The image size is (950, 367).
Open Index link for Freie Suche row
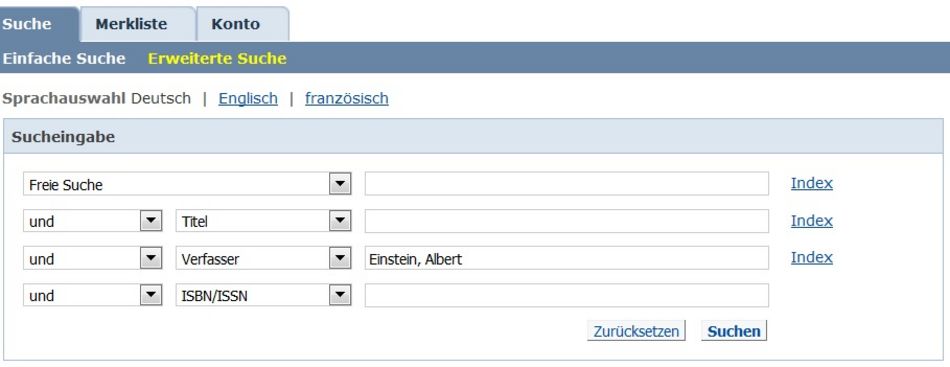pos(812,183)
